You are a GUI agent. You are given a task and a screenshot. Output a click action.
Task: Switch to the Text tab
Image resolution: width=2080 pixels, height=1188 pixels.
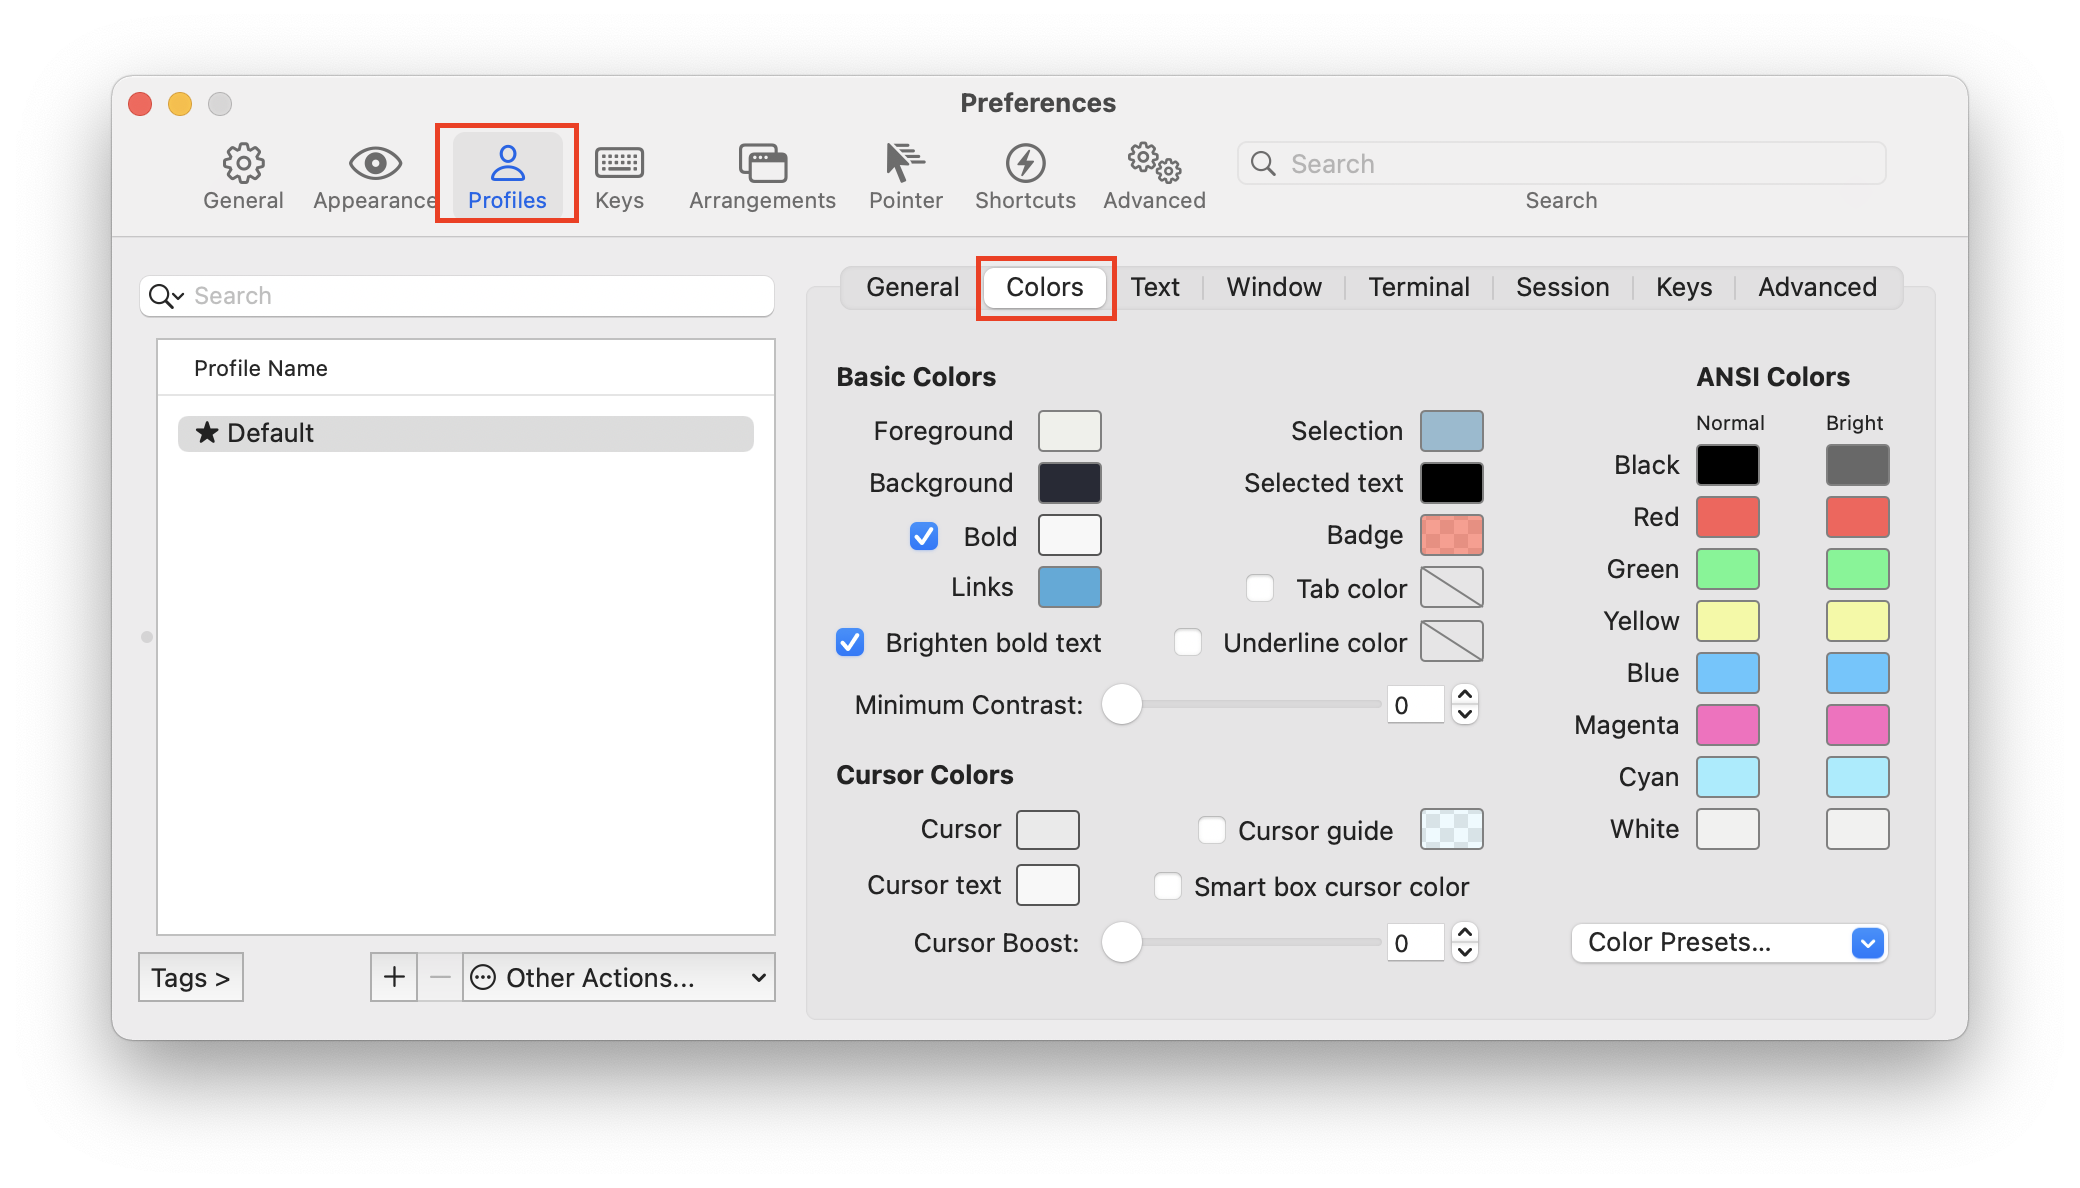pos(1155,287)
